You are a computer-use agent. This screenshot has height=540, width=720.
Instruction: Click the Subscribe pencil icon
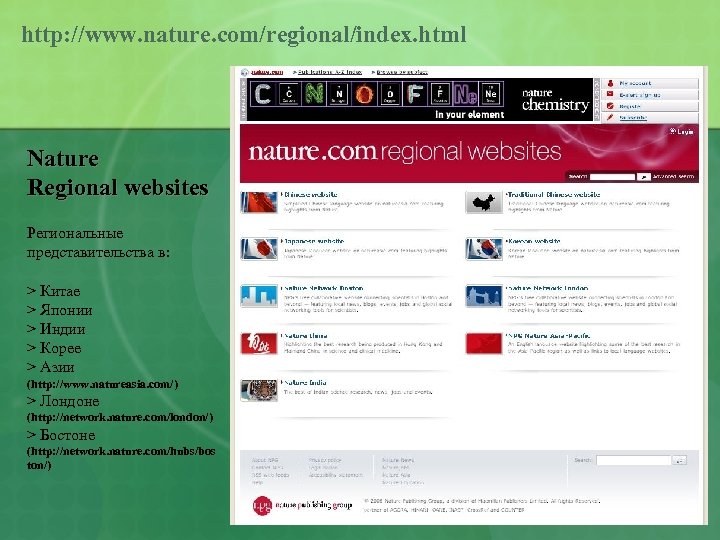tap(610, 118)
